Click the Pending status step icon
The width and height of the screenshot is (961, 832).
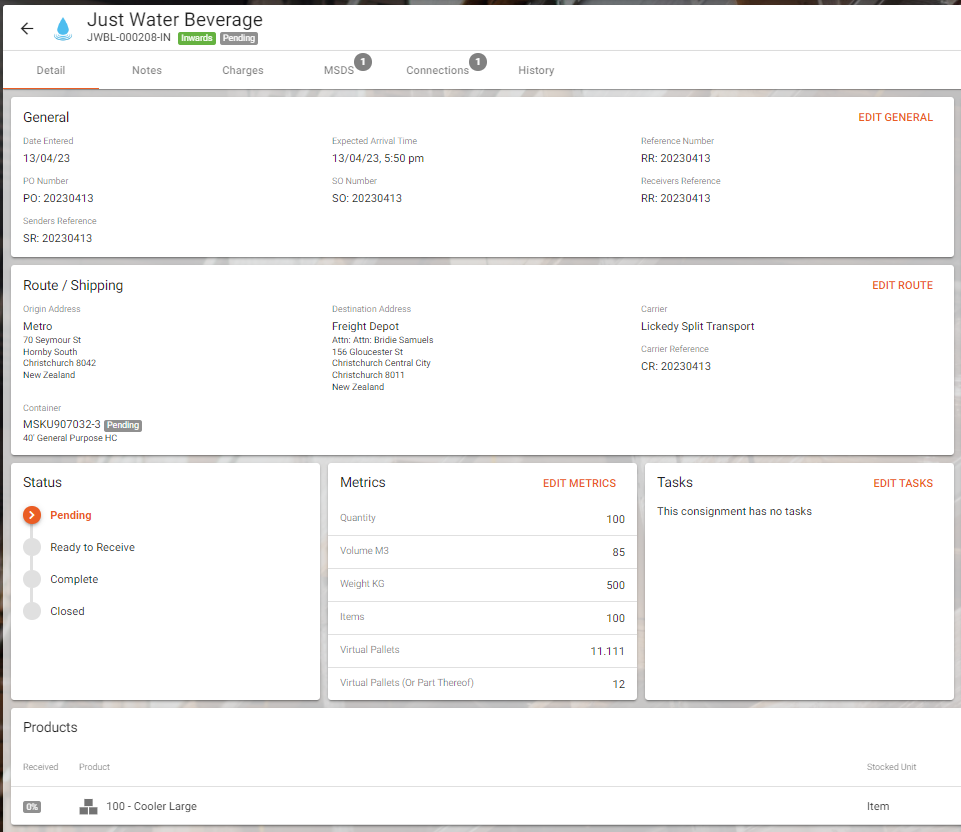(32, 515)
